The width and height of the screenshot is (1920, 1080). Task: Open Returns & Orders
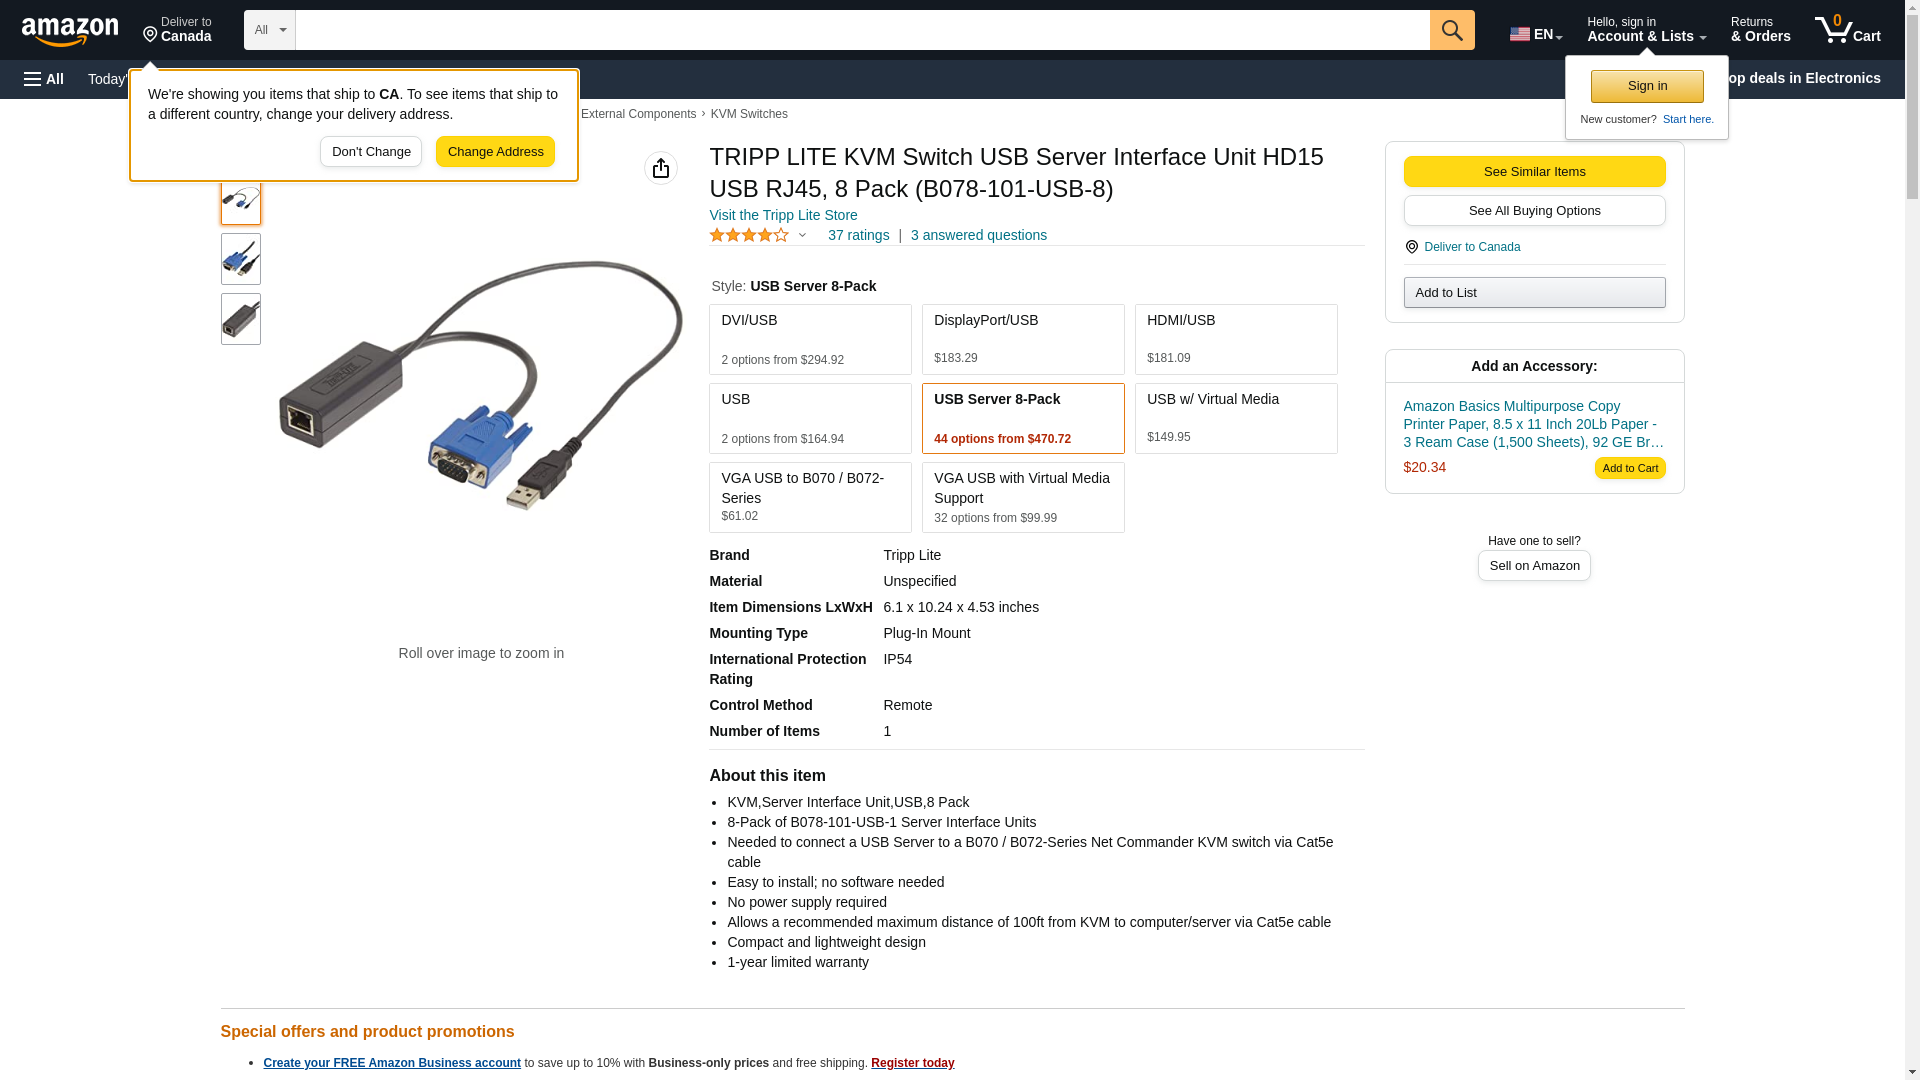pyautogui.click(x=1760, y=30)
